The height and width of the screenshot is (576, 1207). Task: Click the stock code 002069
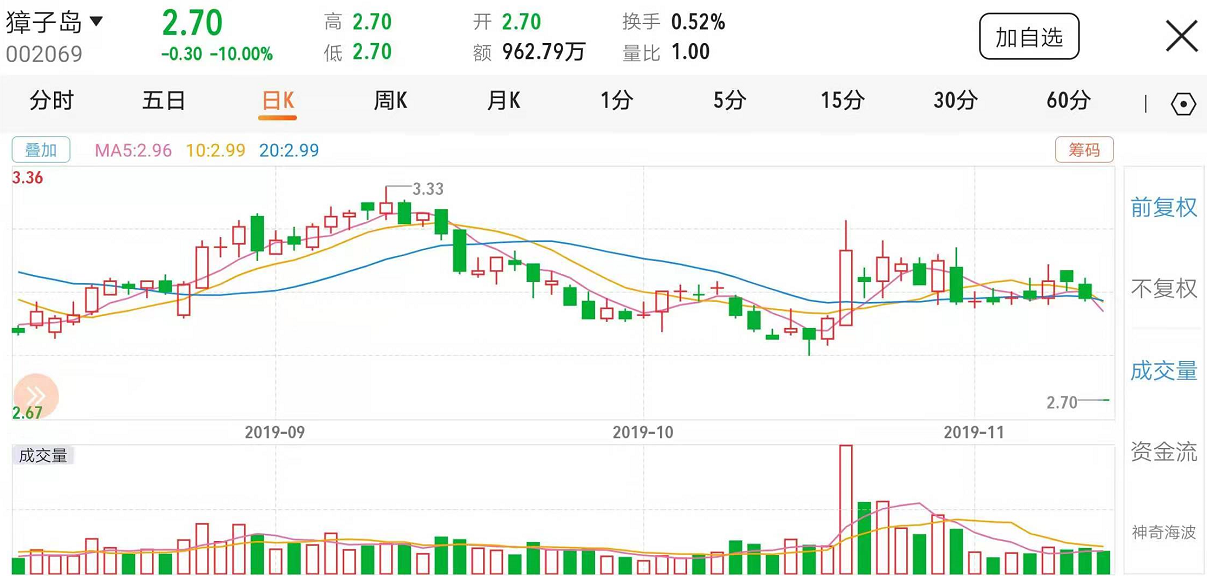point(44,54)
